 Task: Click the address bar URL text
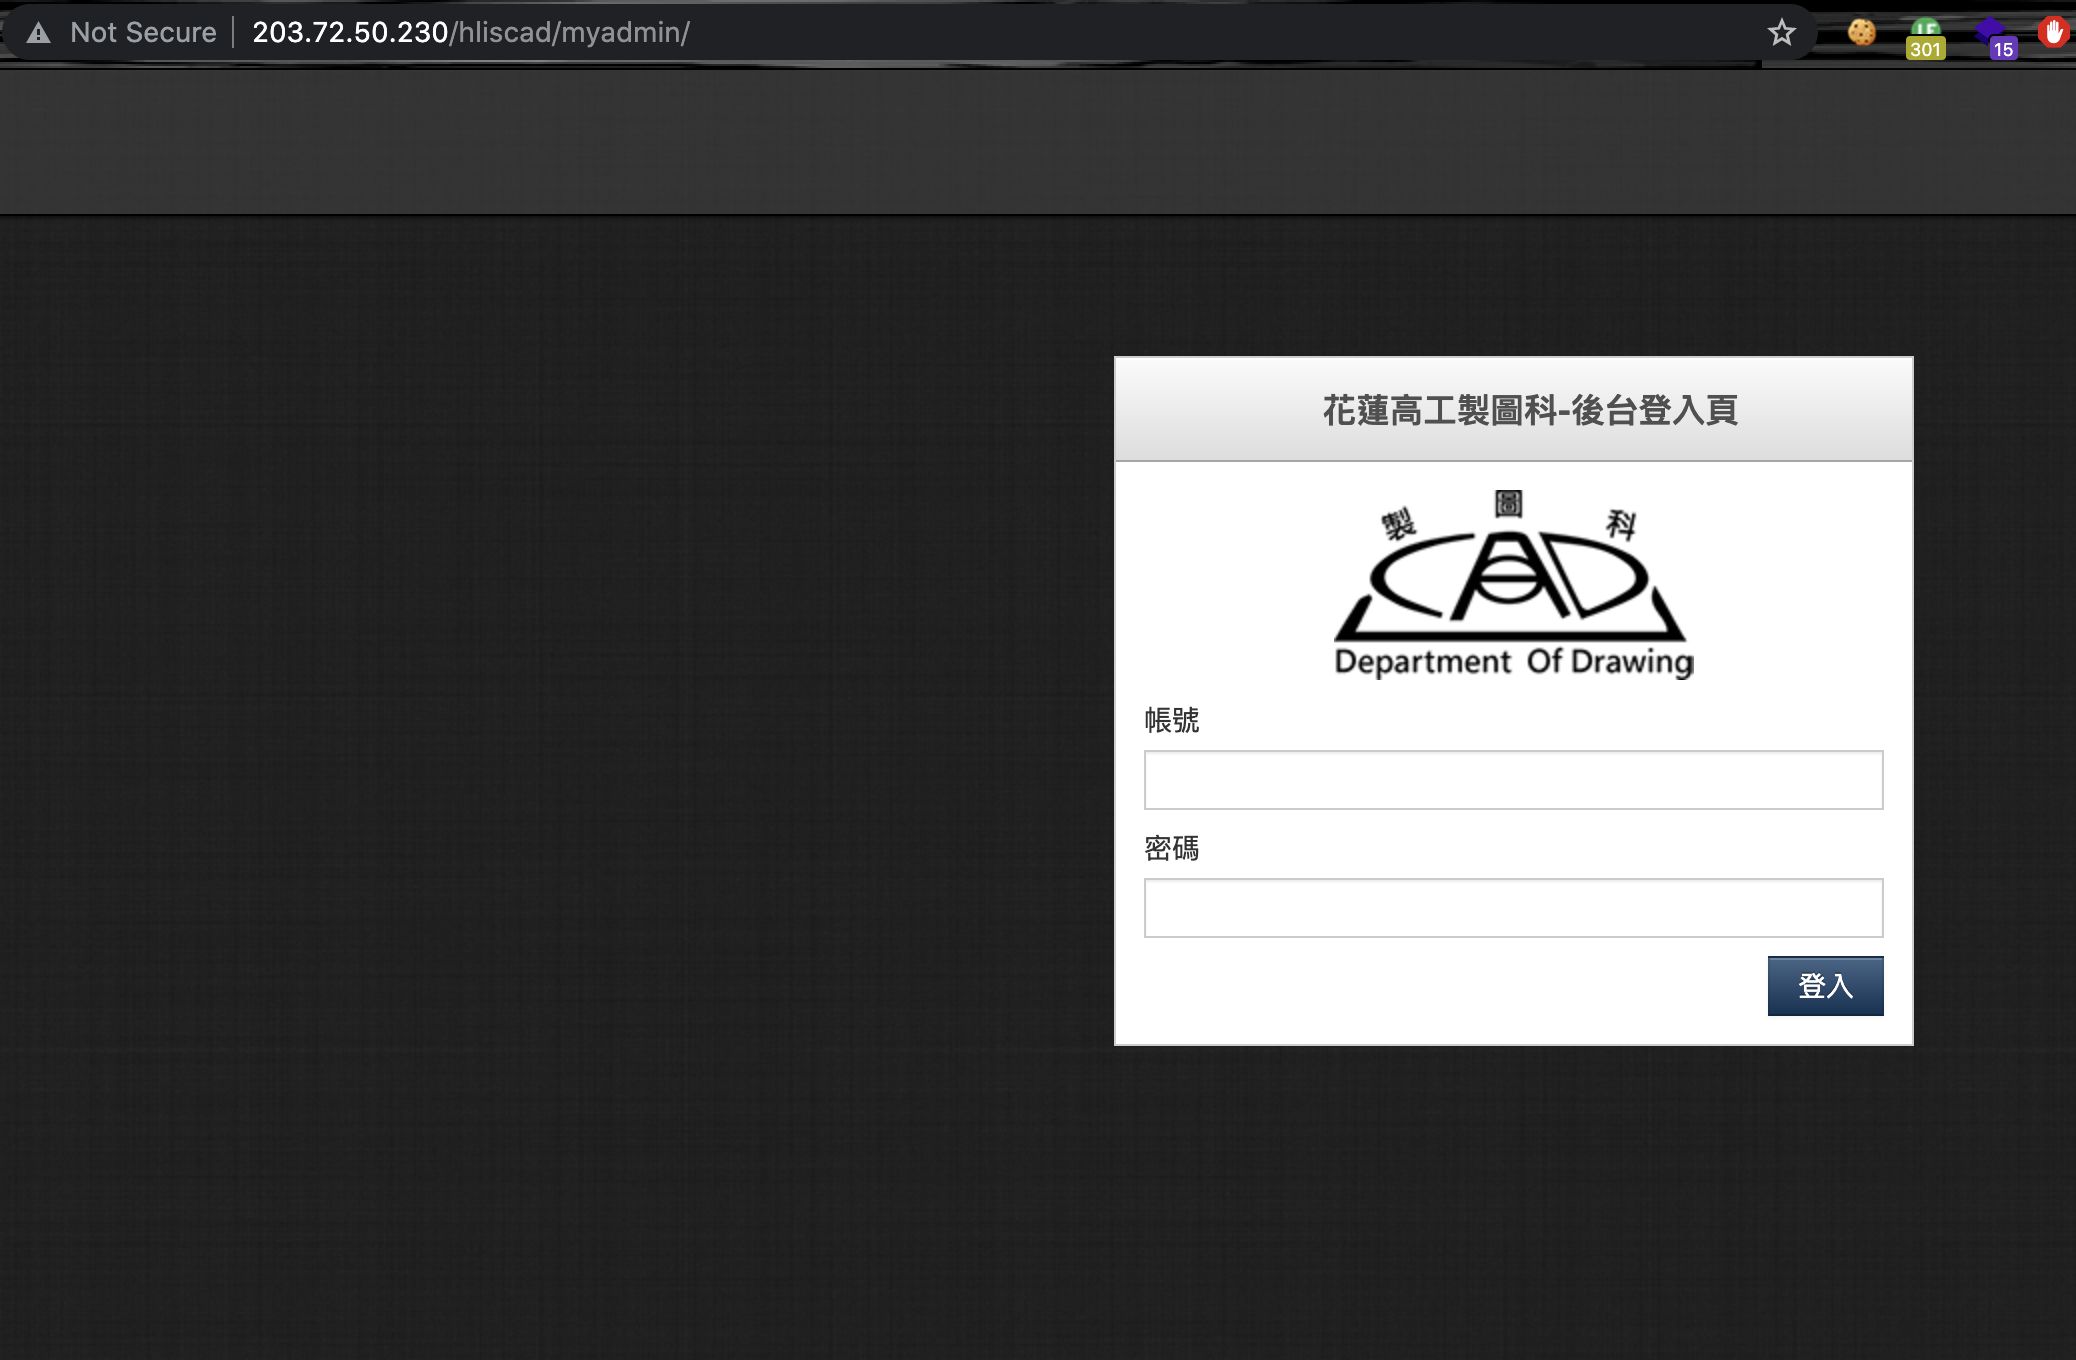[471, 33]
